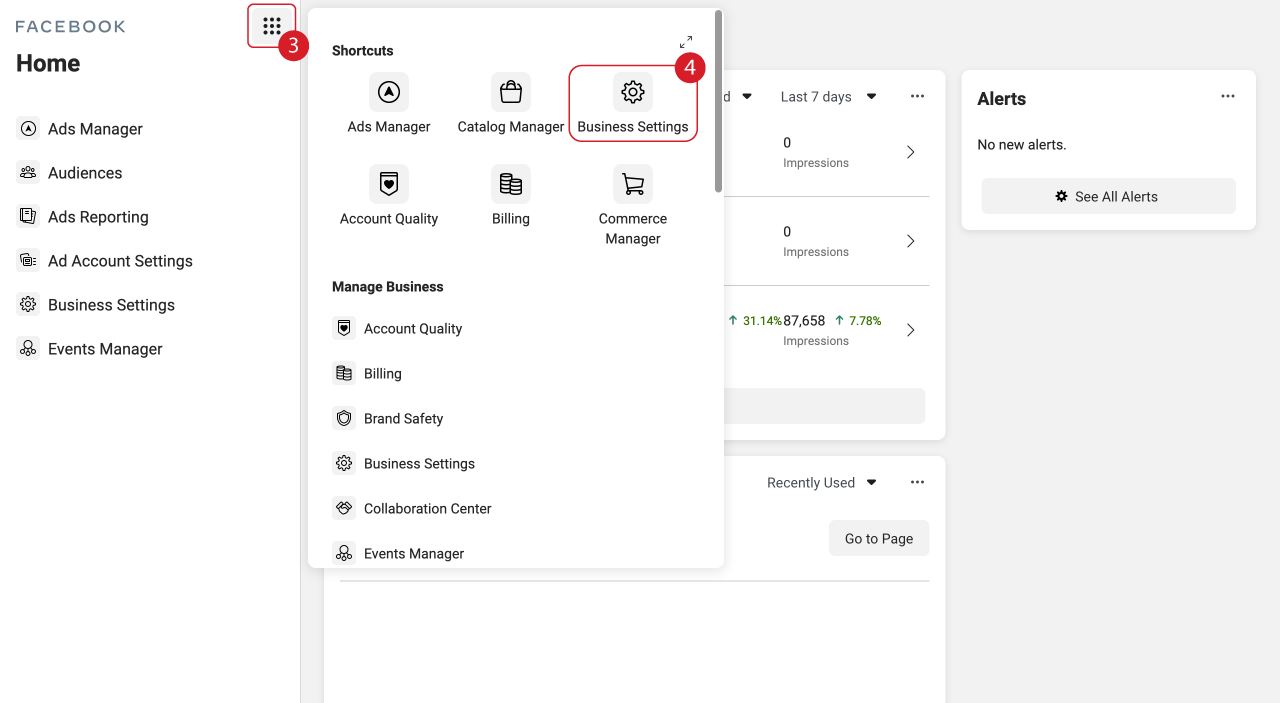Select Audiences in left sidebar
The height and width of the screenshot is (703, 1280).
pyautogui.click(x=85, y=173)
